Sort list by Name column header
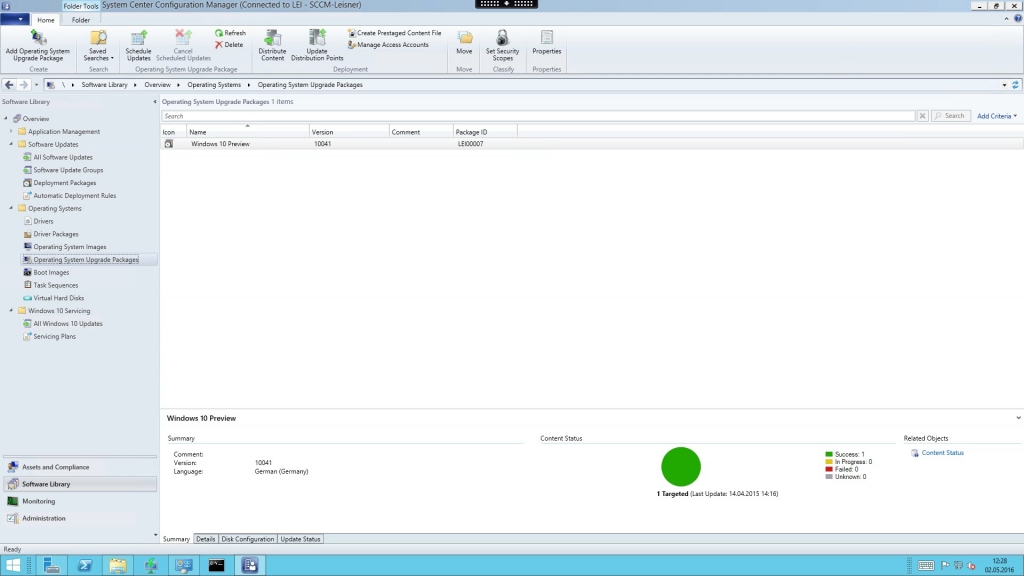Screen dimensions: 1024x576 (248, 132)
